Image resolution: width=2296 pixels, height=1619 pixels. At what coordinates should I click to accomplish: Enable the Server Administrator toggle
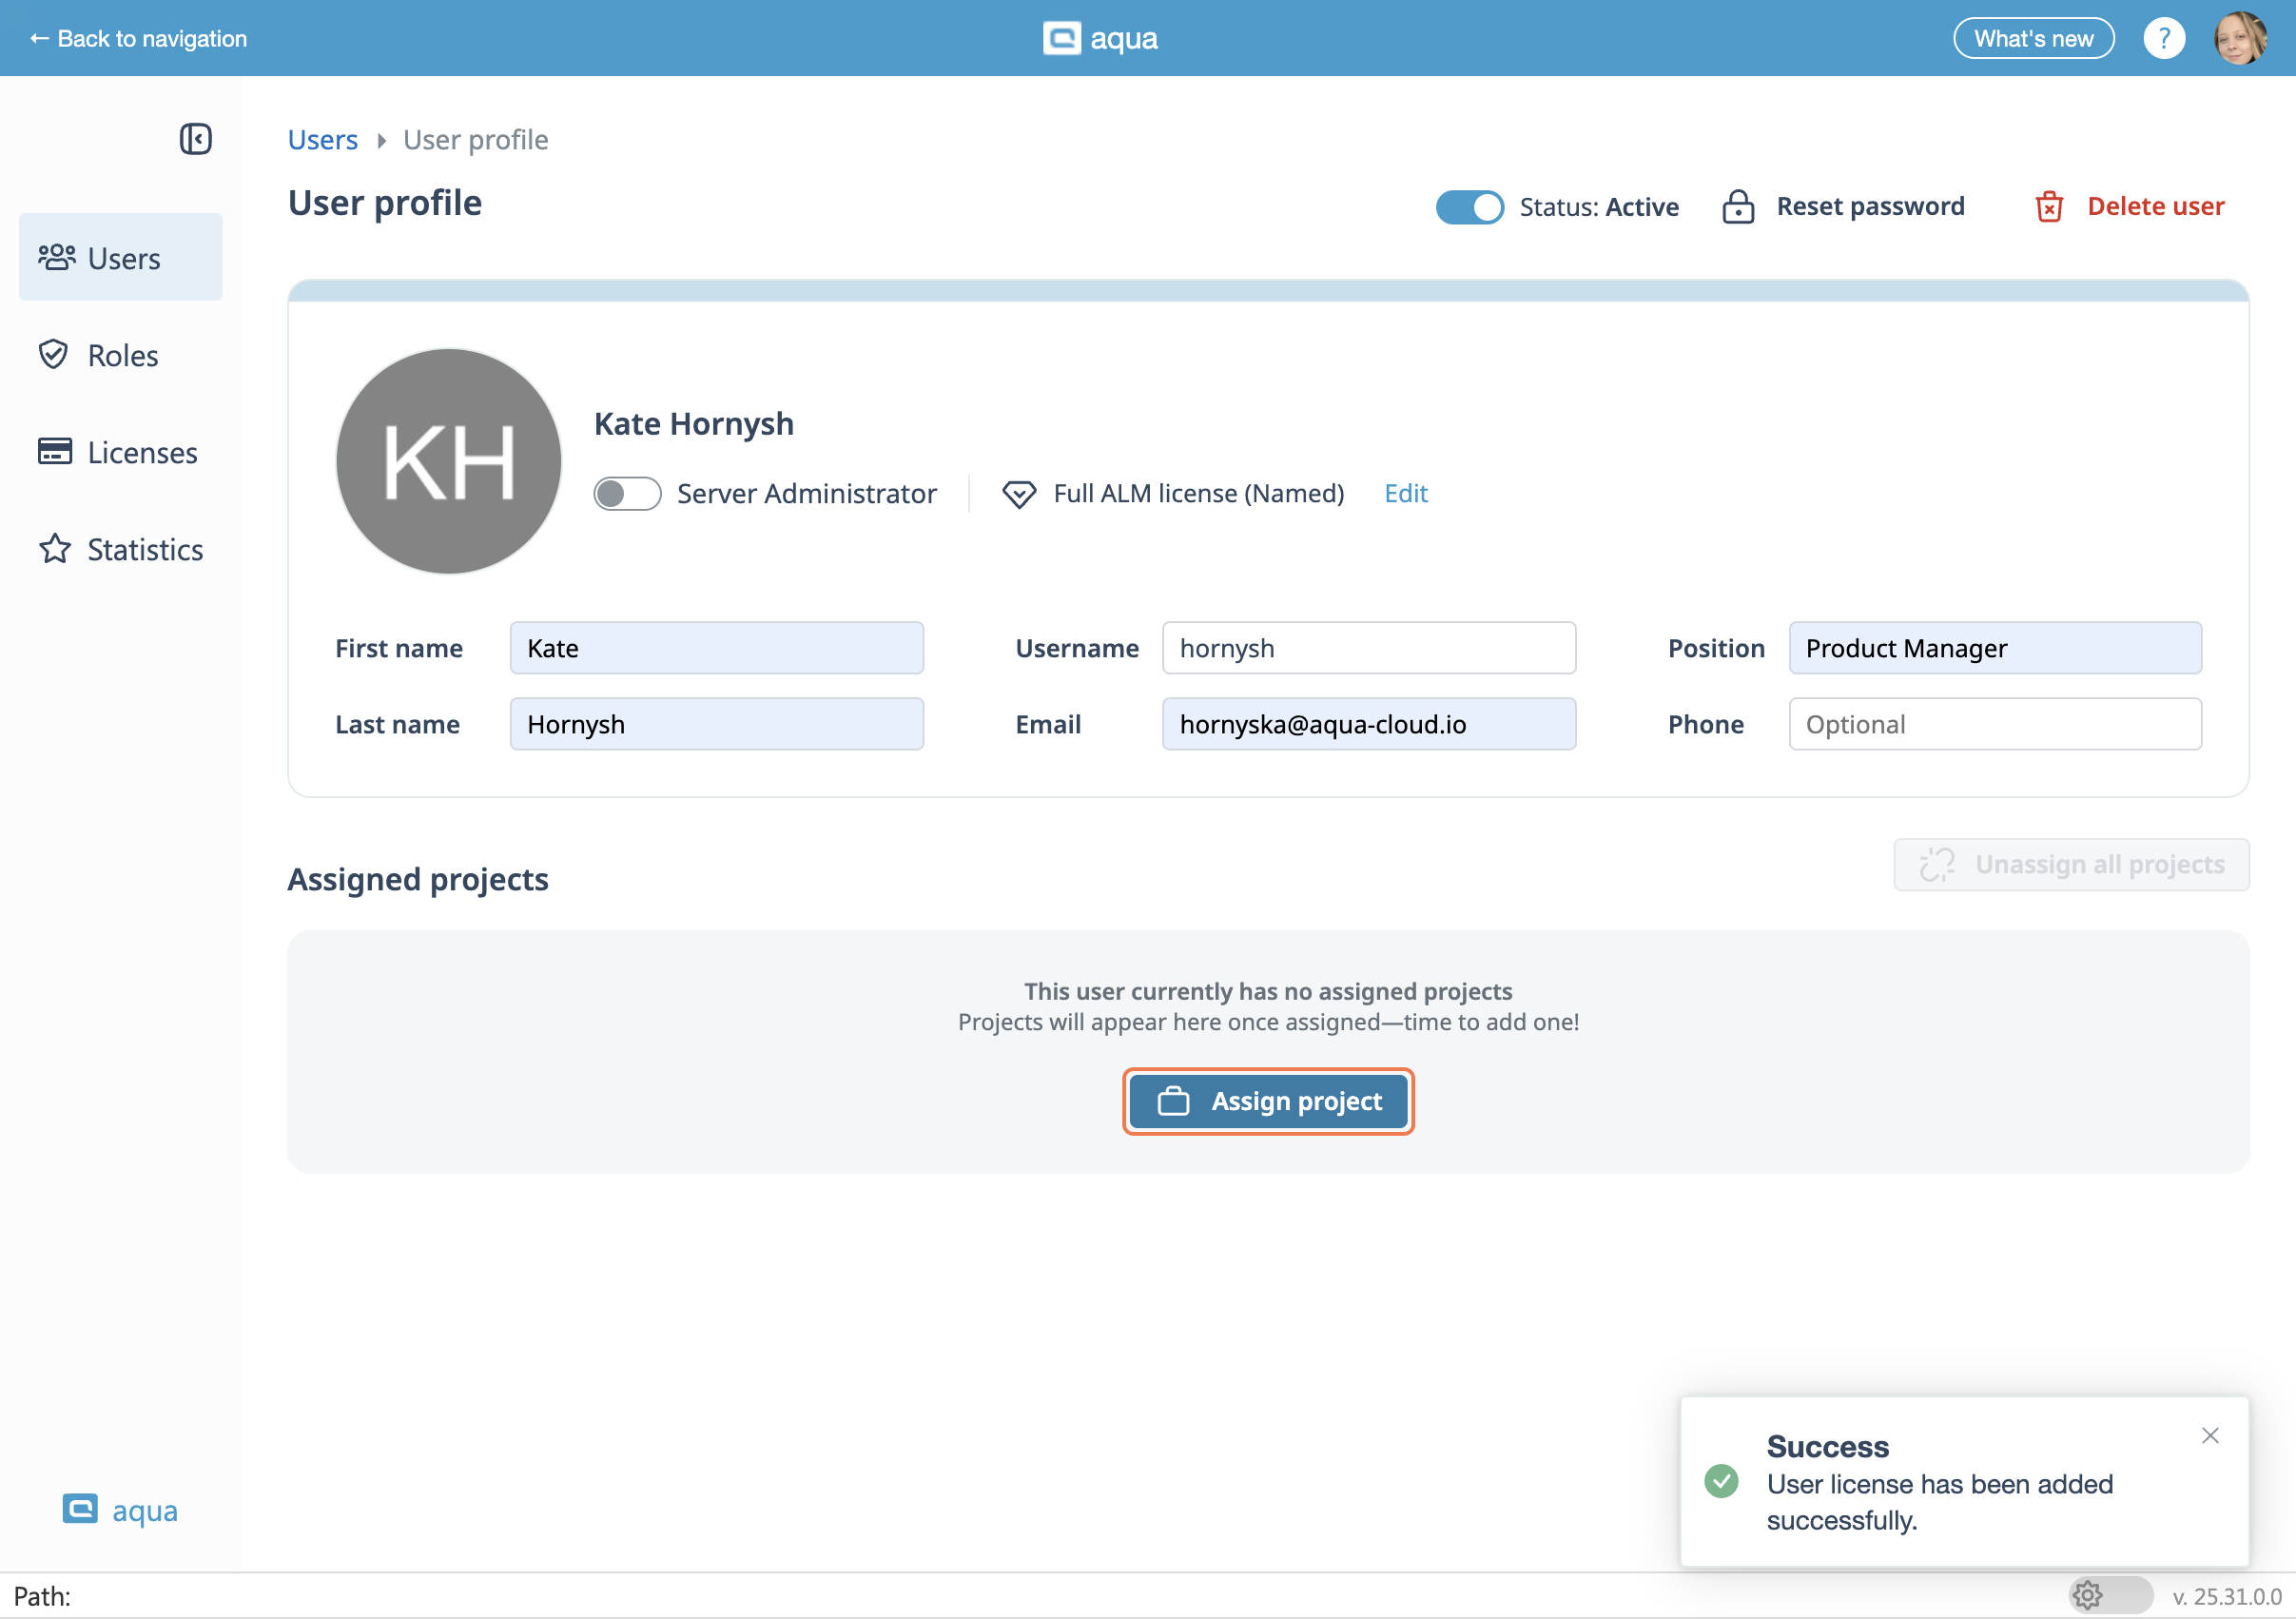pyautogui.click(x=627, y=494)
